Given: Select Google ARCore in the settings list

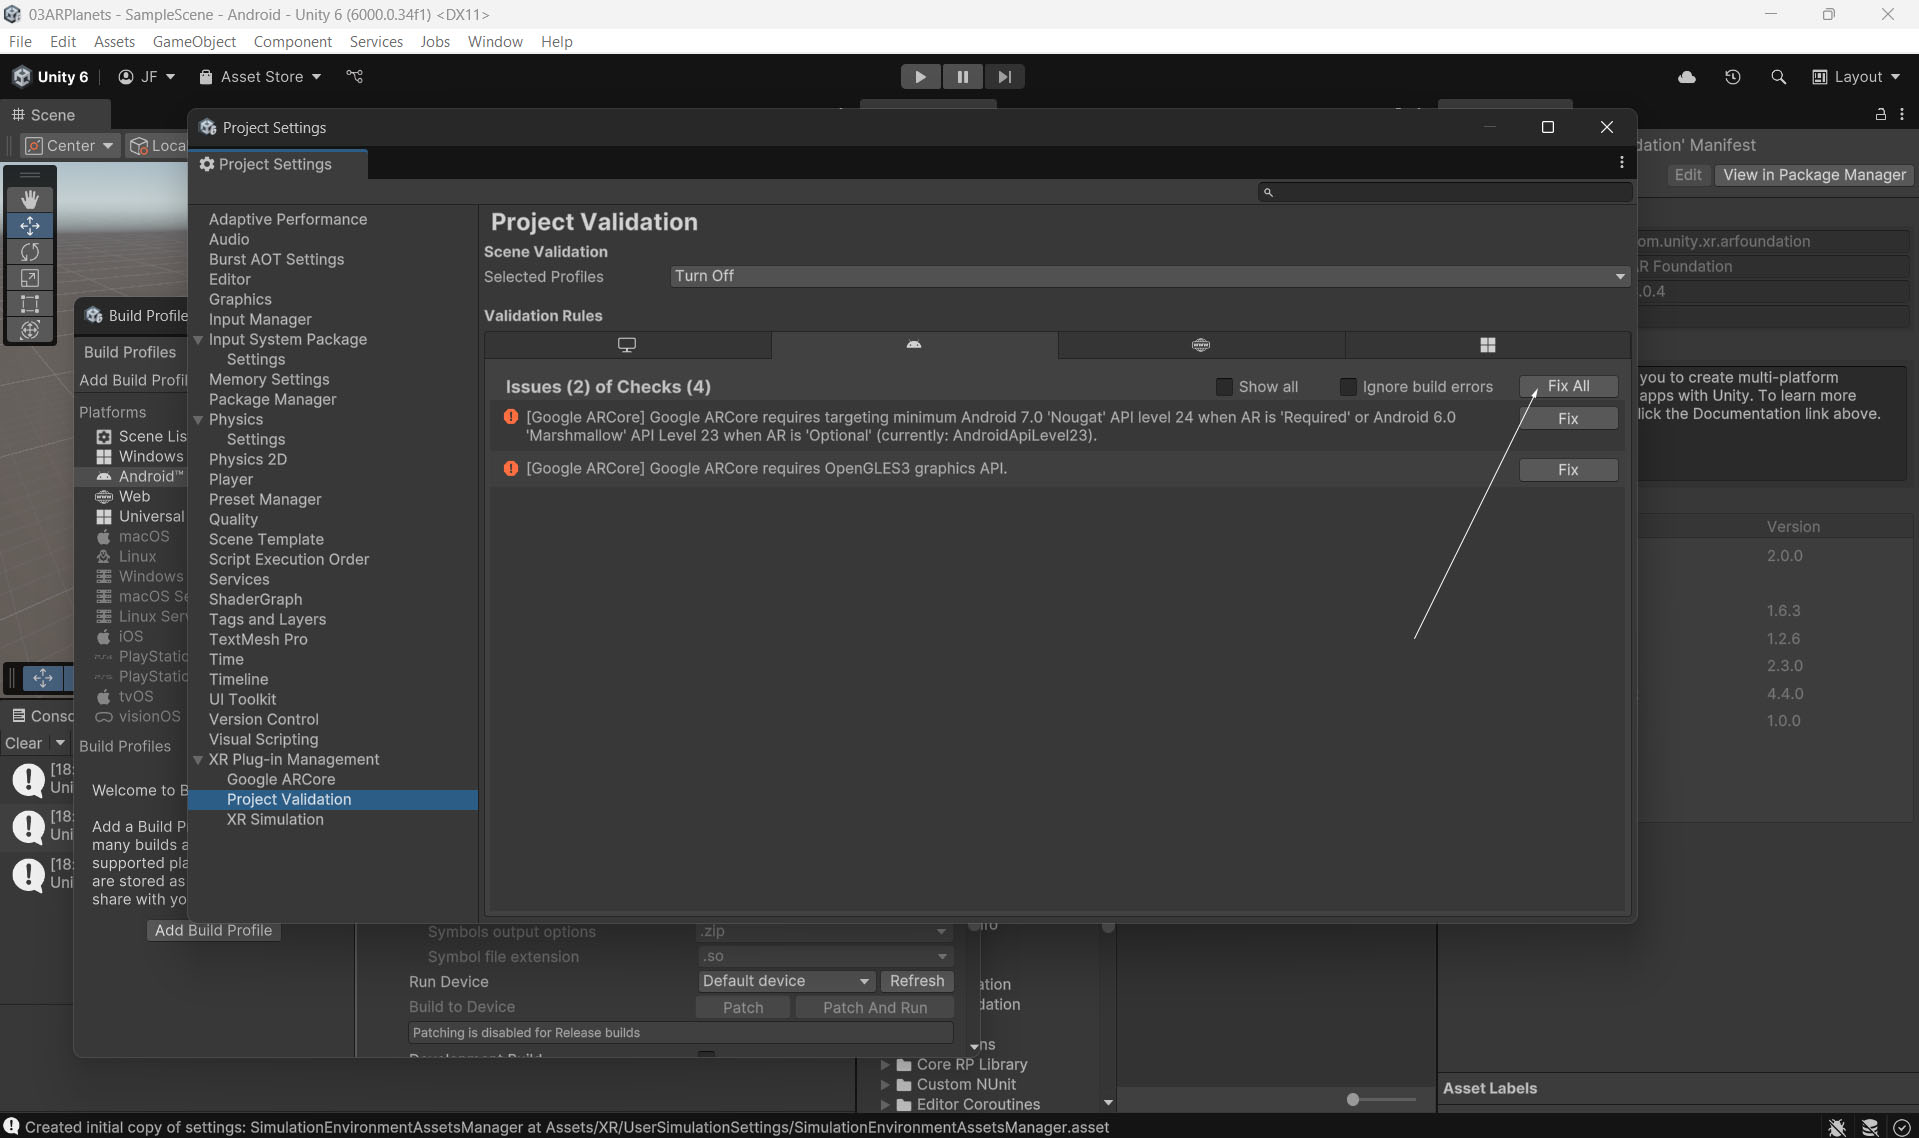Looking at the screenshot, I should click(x=280, y=779).
